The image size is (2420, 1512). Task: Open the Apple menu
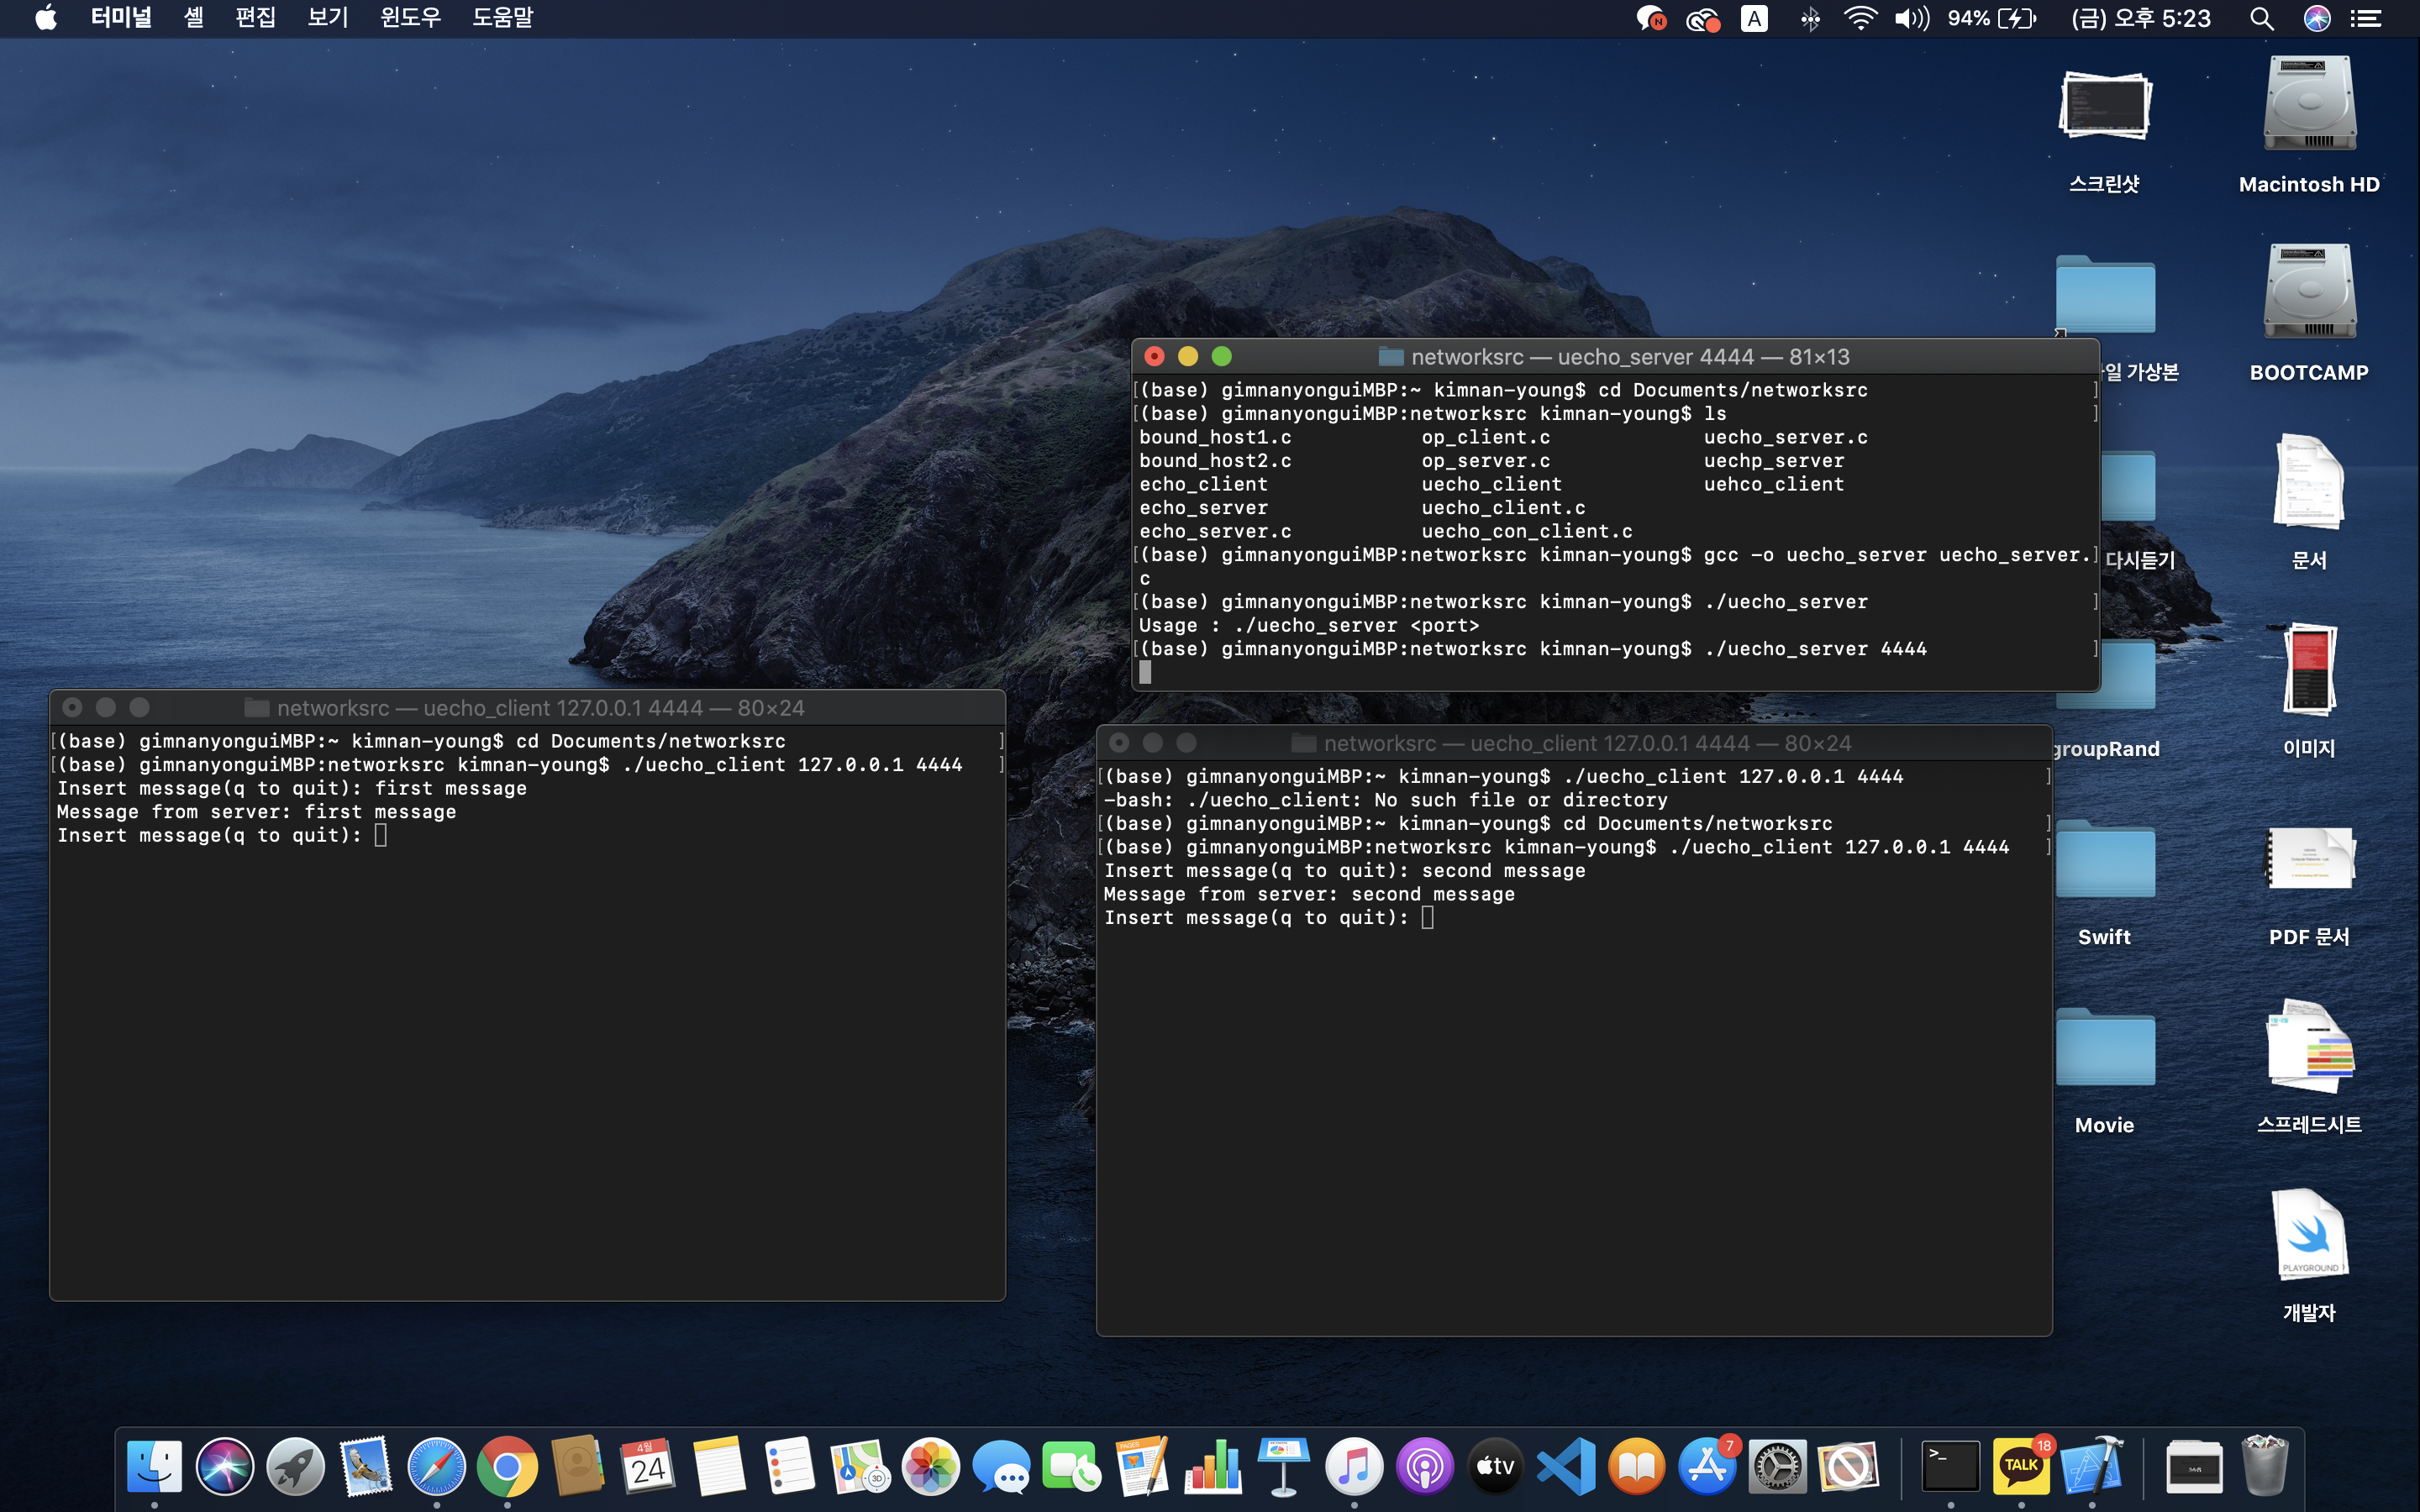coord(46,18)
